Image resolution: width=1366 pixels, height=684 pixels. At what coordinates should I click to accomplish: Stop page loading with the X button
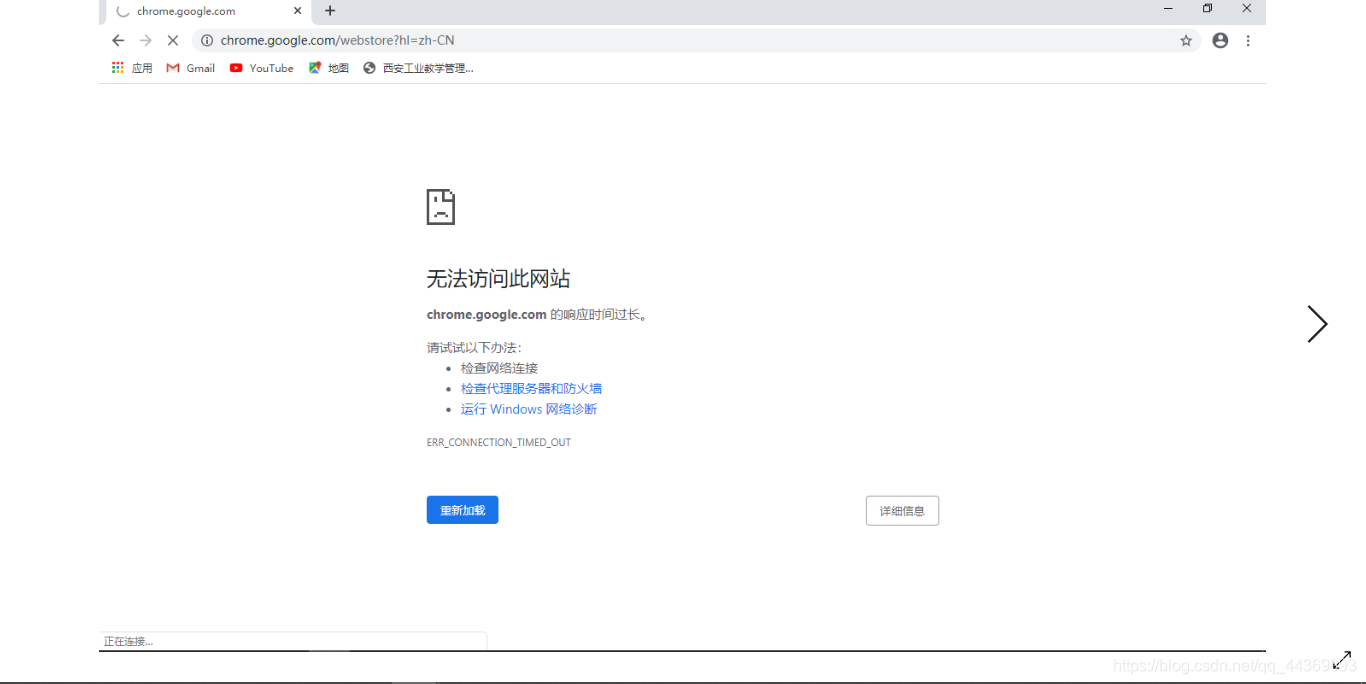point(173,40)
